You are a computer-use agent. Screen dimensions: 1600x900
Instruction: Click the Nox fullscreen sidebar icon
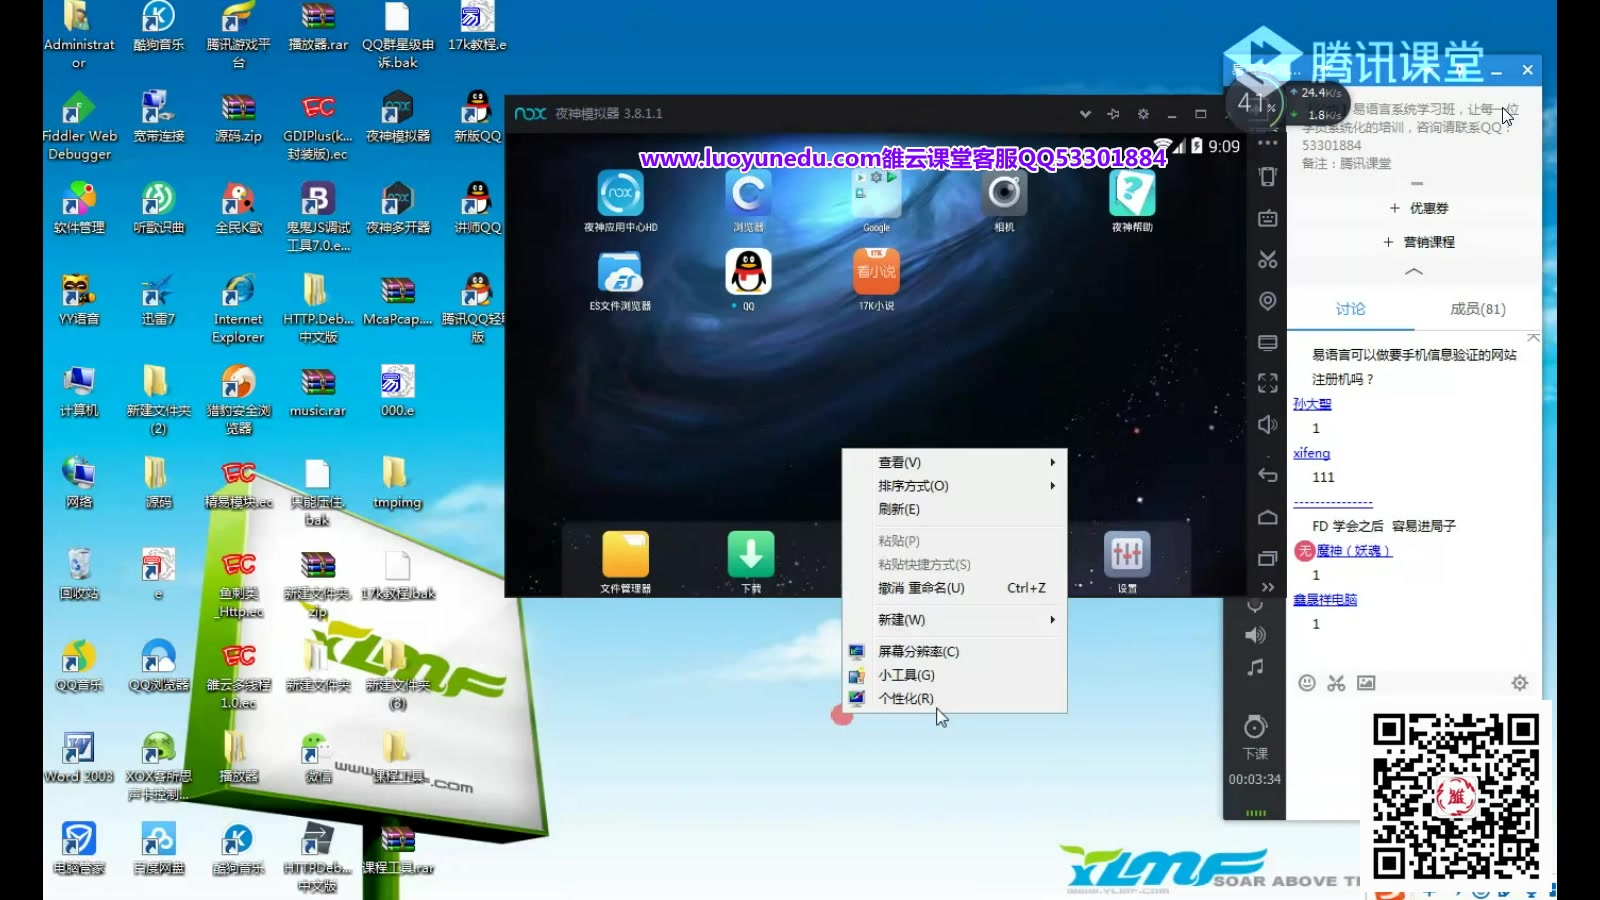(1268, 383)
